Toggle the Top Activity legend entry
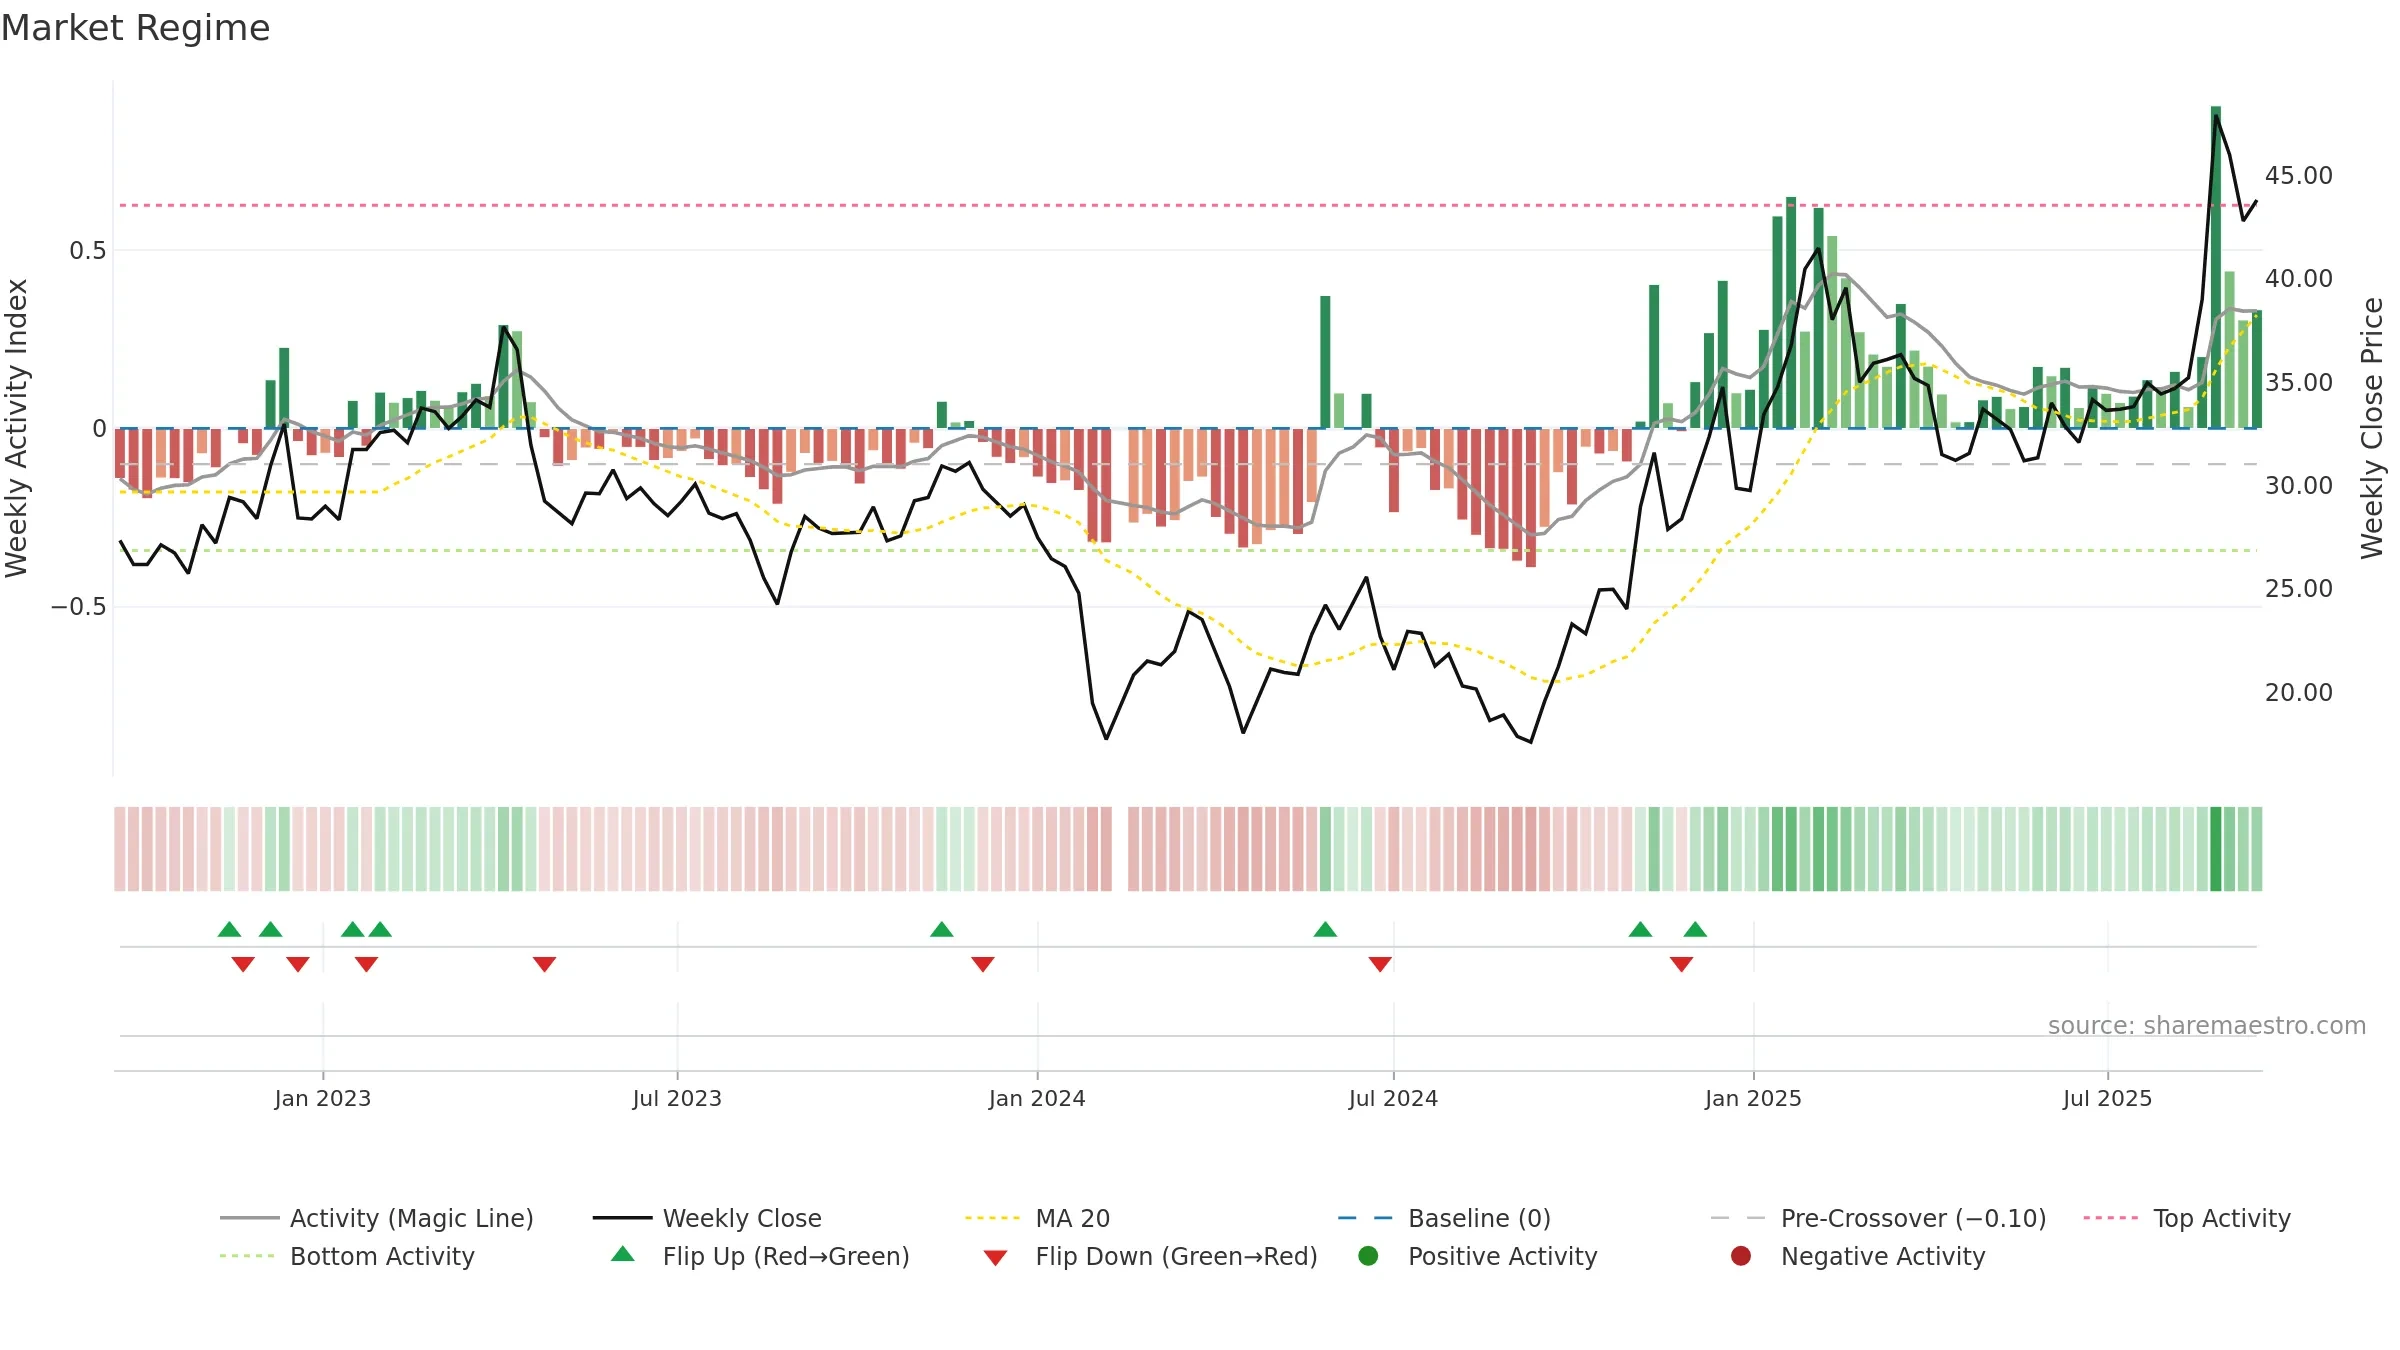The width and height of the screenshot is (2400, 1350). 2187,1218
